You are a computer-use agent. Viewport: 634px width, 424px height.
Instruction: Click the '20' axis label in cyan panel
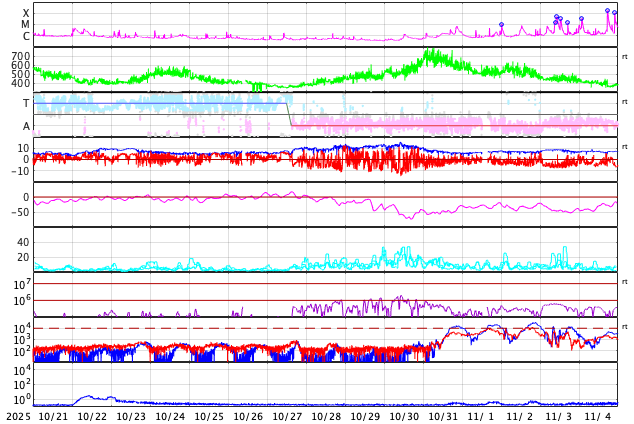coord(23,257)
